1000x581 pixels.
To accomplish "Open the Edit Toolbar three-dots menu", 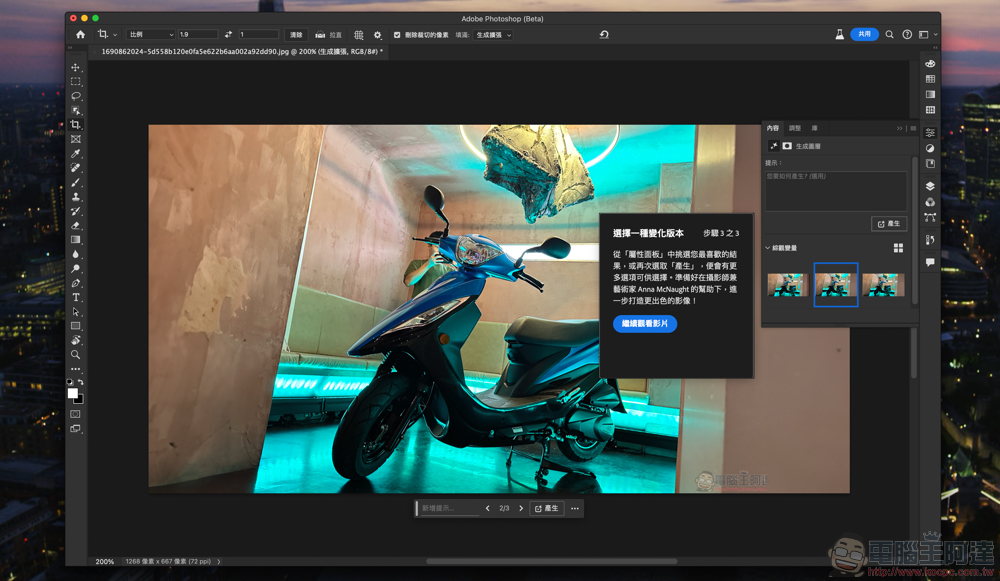I will [x=76, y=369].
